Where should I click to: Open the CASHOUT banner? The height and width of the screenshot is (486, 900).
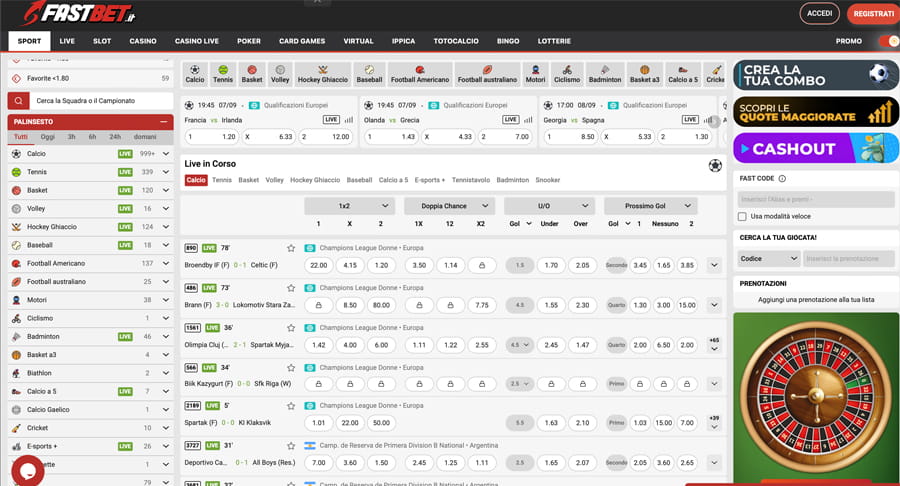[816, 149]
